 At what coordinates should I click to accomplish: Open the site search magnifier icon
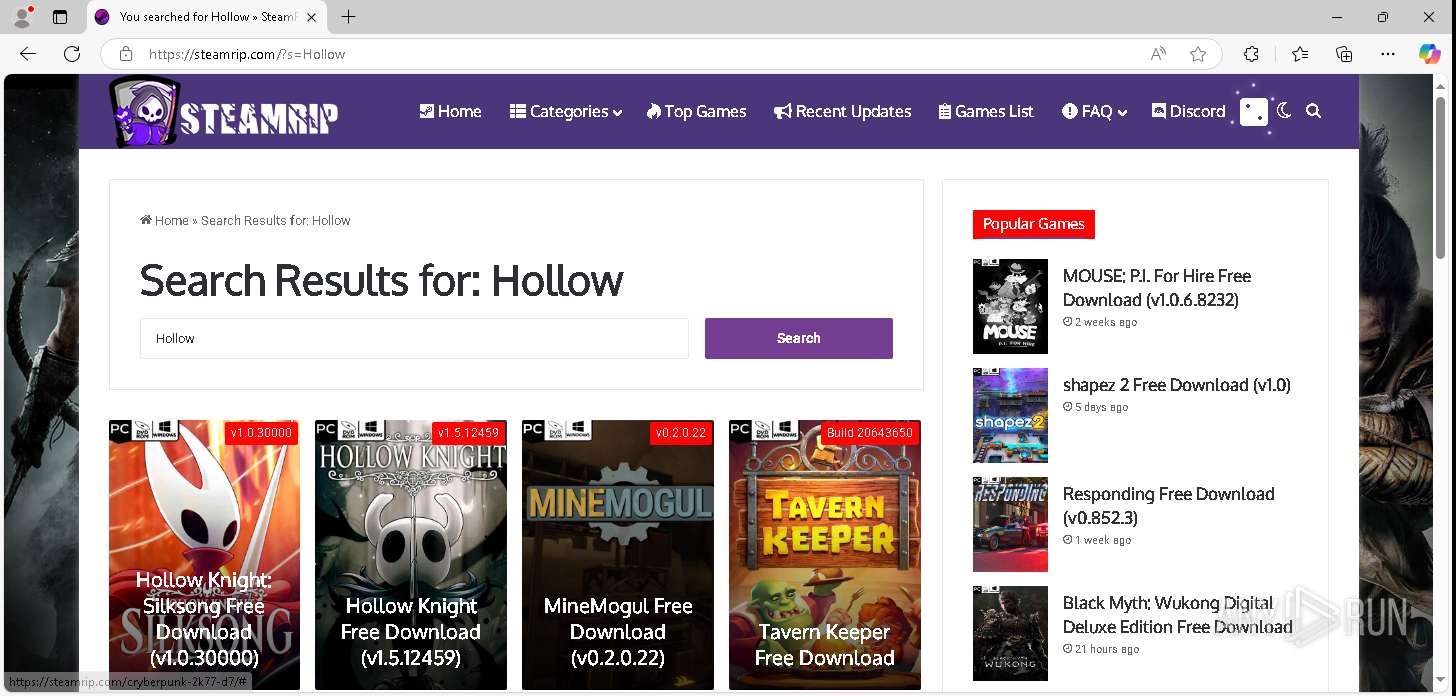pos(1314,111)
